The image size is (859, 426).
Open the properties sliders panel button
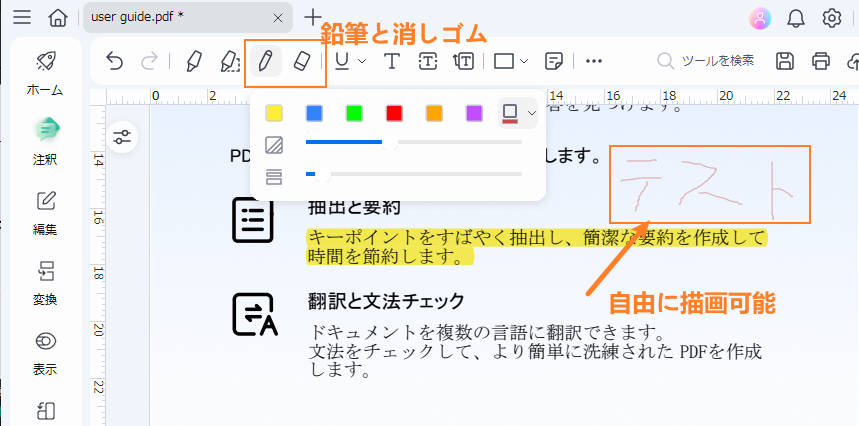point(122,137)
